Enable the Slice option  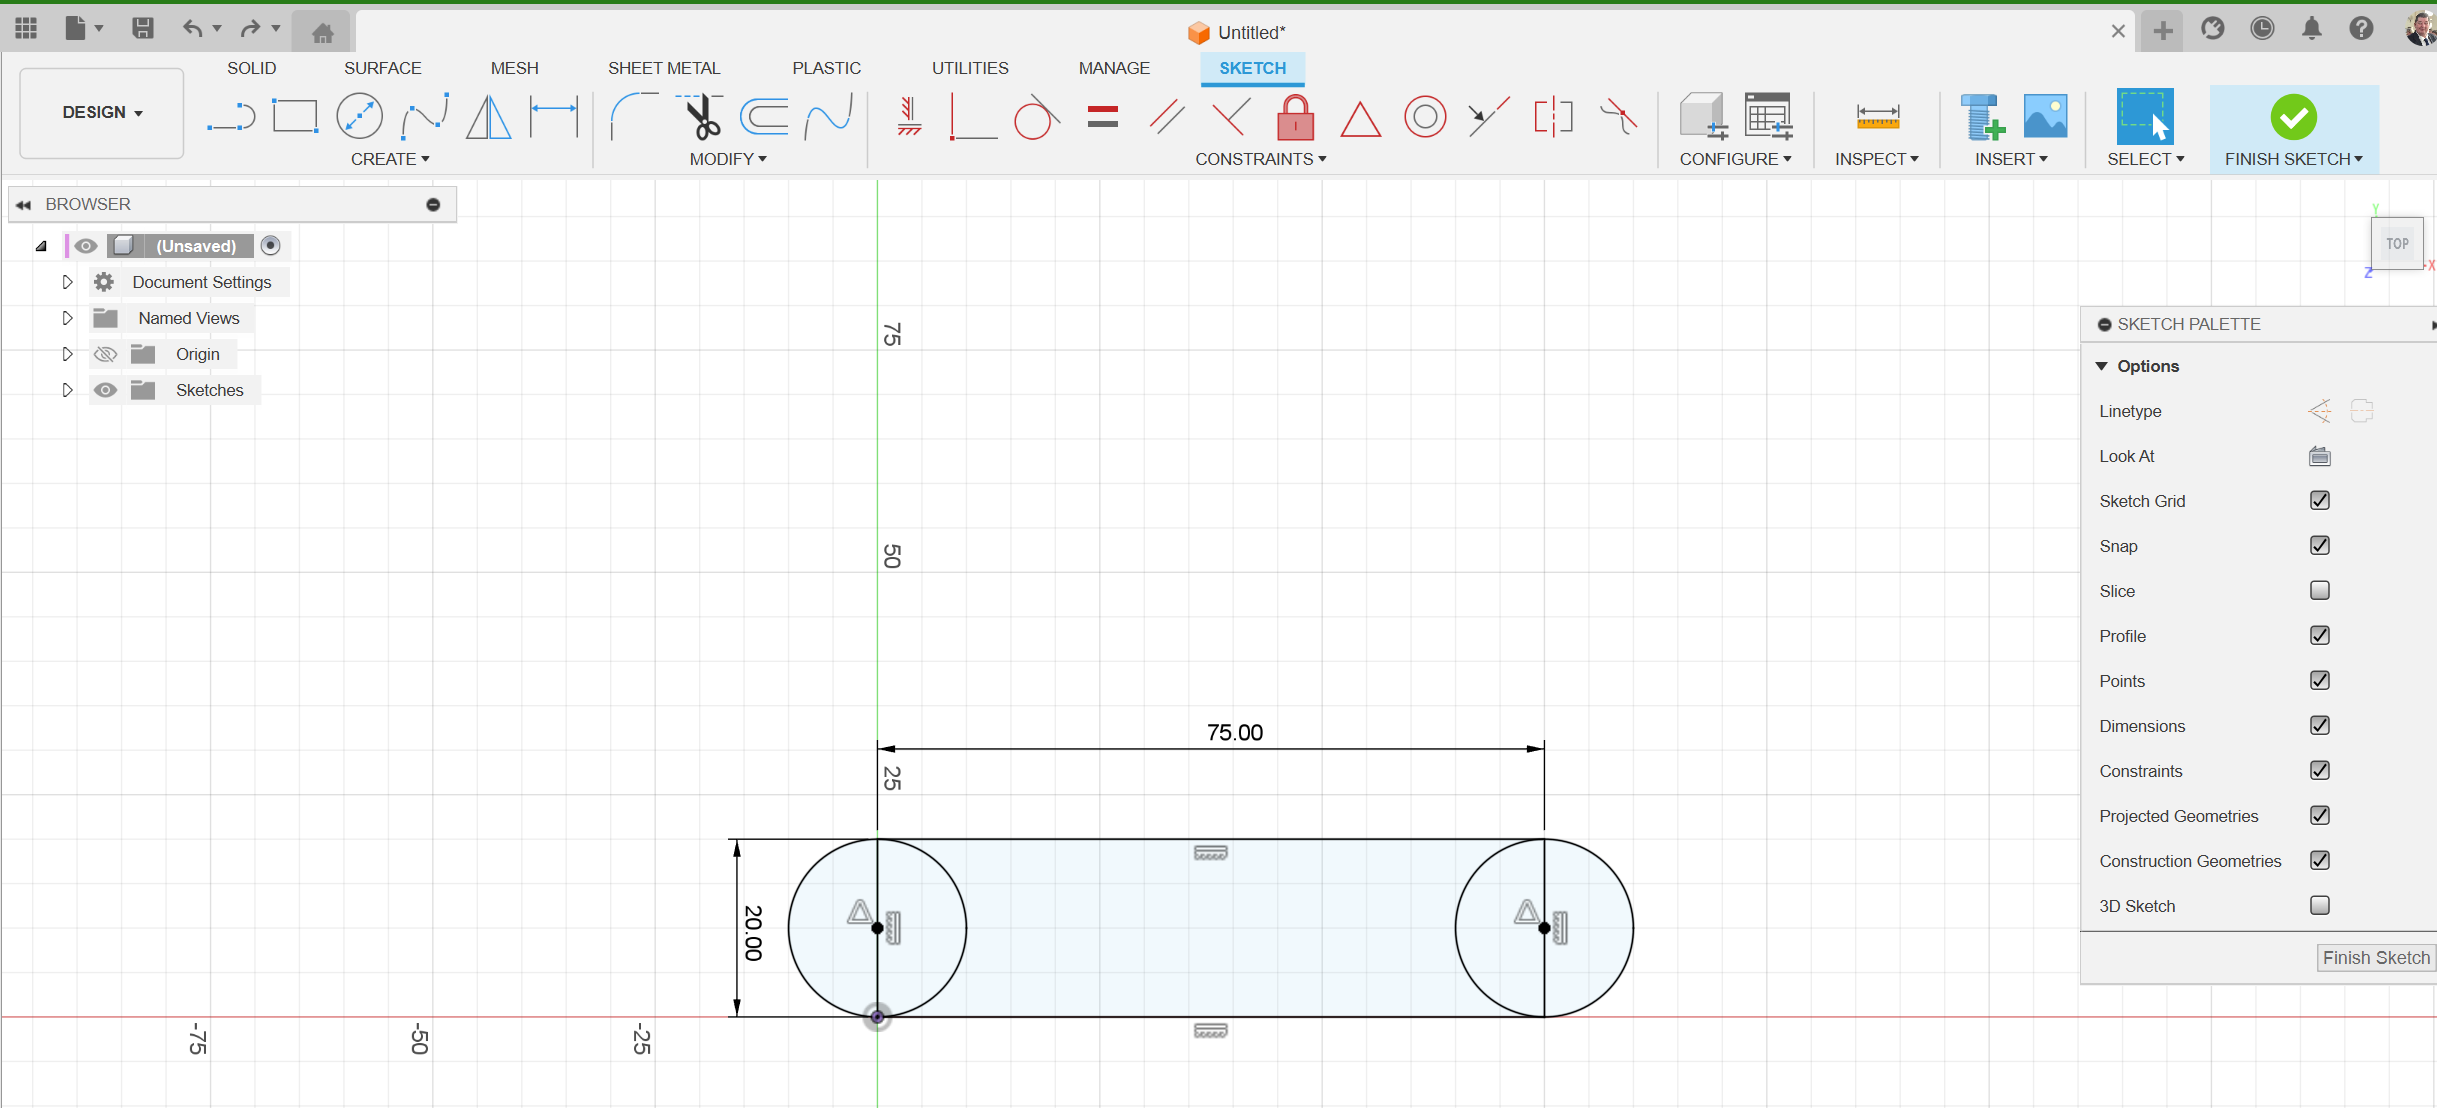click(x=2320, y=590)
